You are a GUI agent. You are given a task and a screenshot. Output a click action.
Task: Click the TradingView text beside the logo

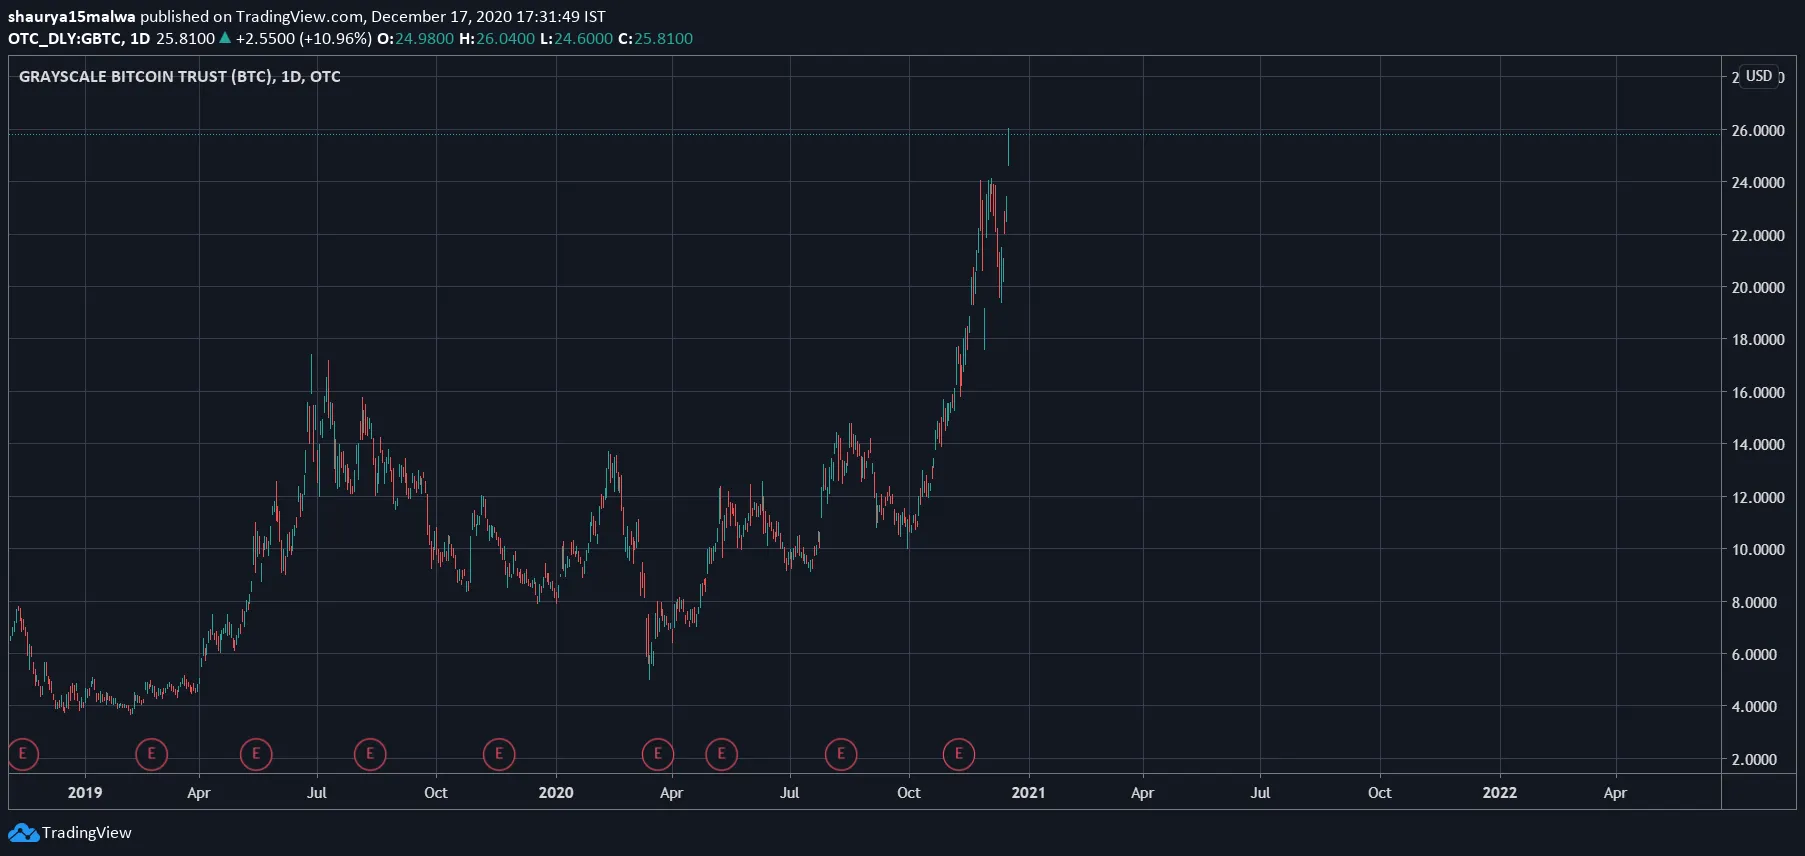click(87, 833)
